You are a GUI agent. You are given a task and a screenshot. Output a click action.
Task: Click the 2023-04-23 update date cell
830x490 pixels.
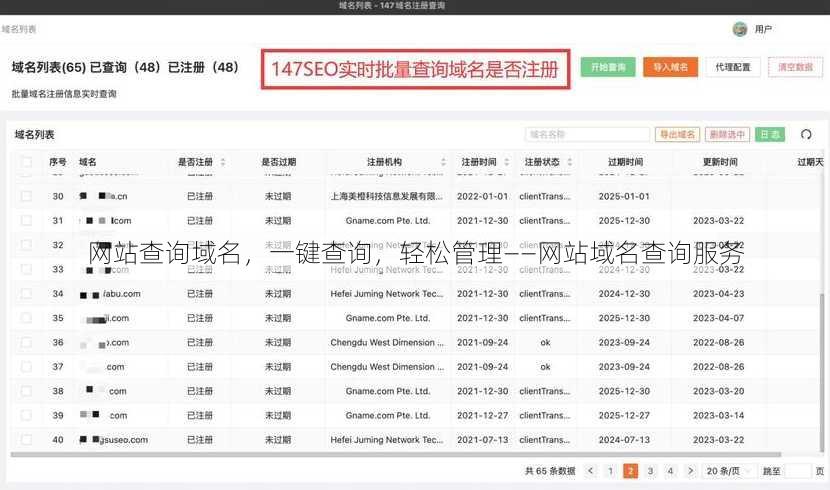pyautogui.click(x=718, y=294)
